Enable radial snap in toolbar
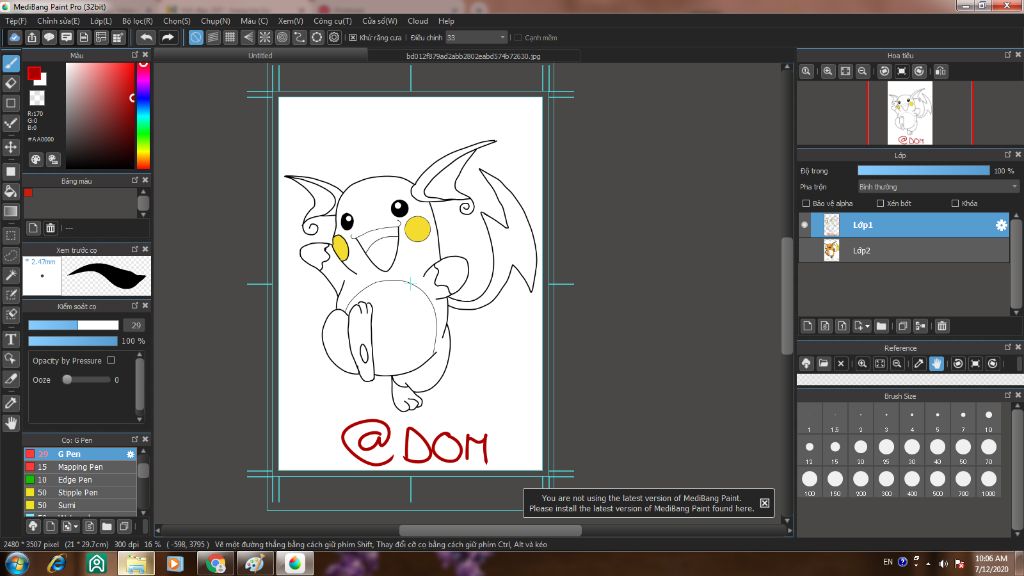 [x=264, y=37]
